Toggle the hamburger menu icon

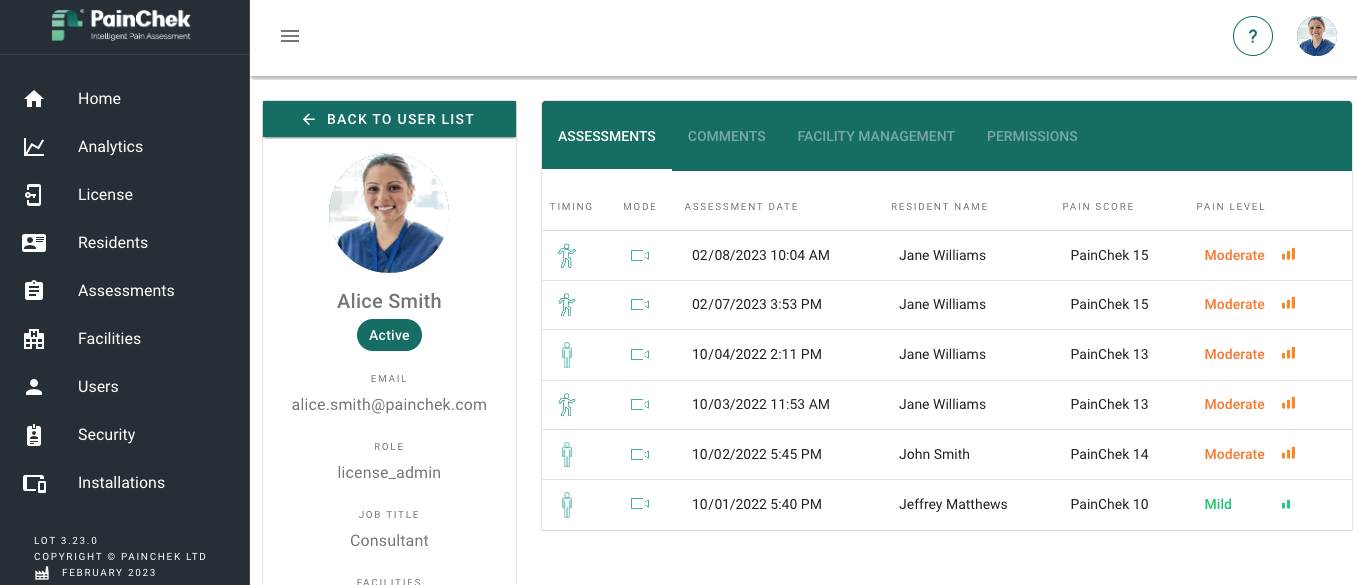tap(290, 36)
